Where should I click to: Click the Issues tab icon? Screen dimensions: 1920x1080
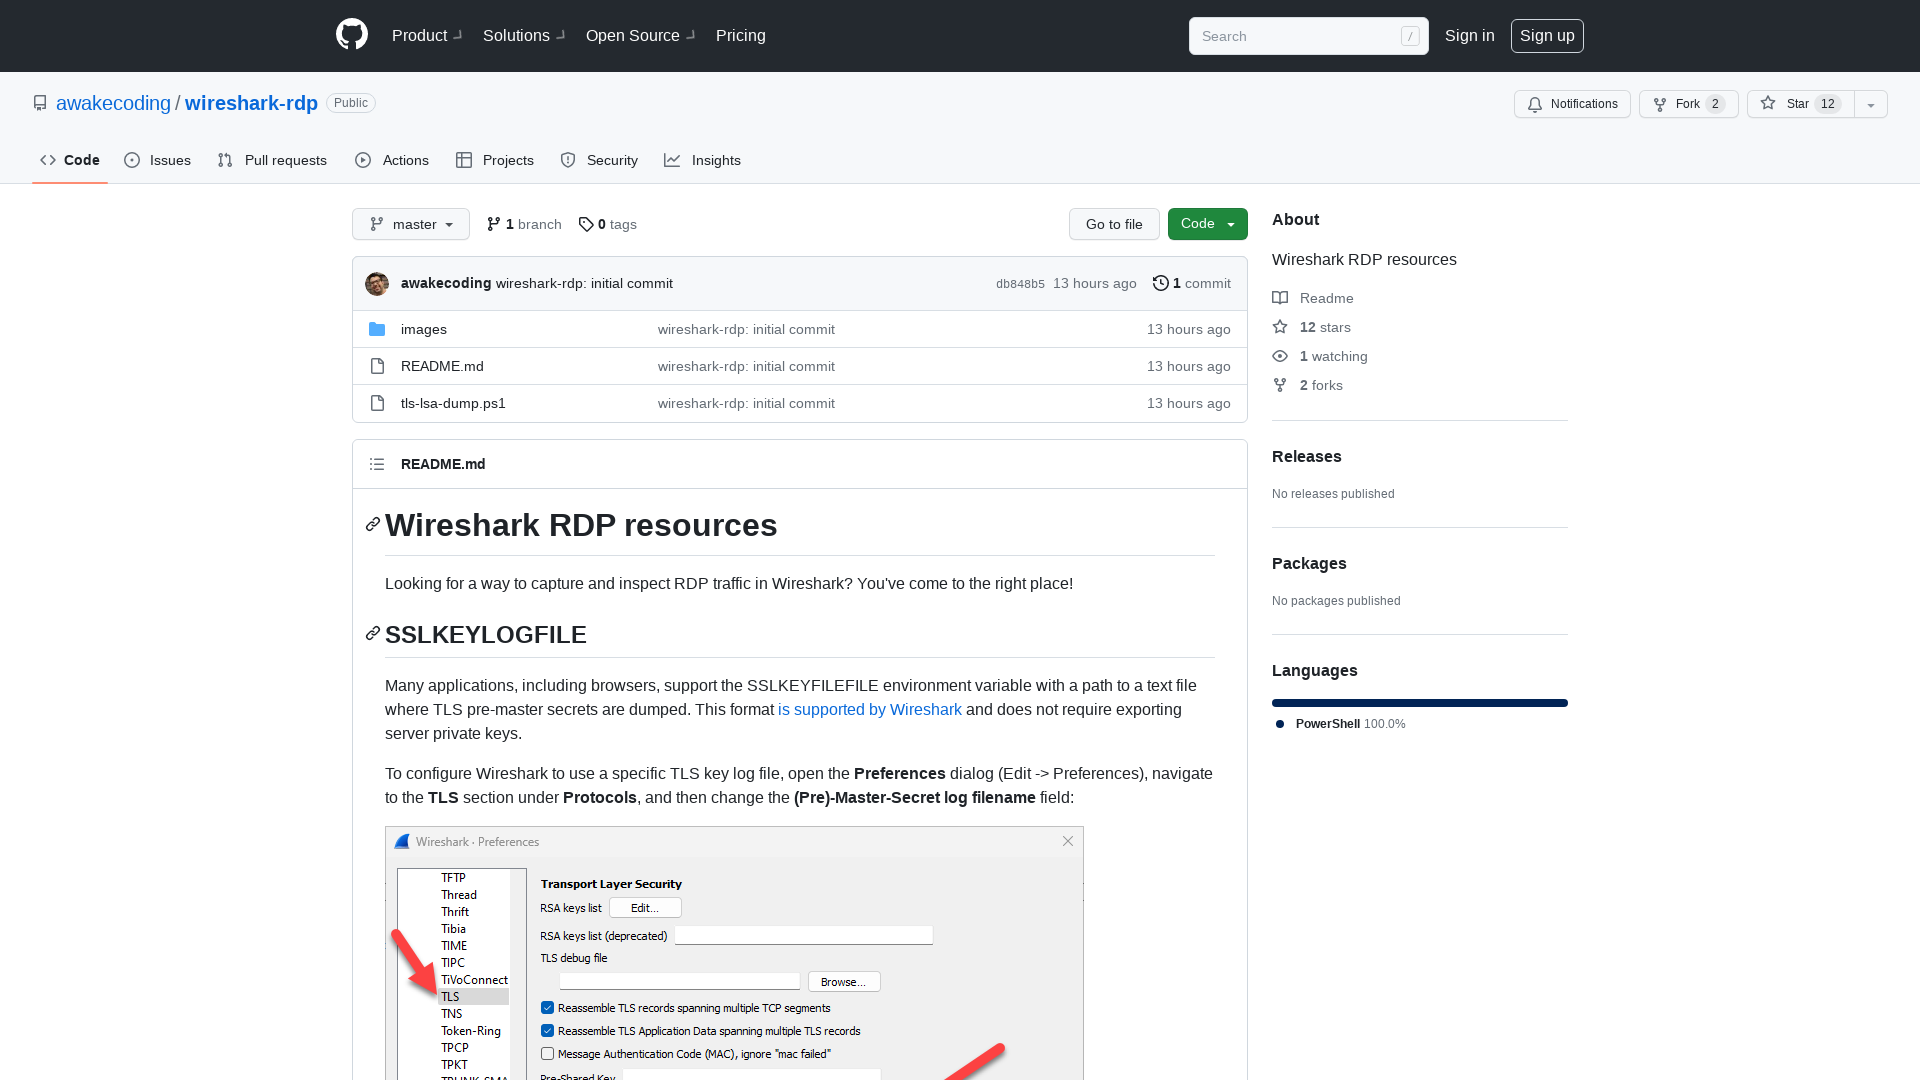pyautogui.click(x=133, y=160)
